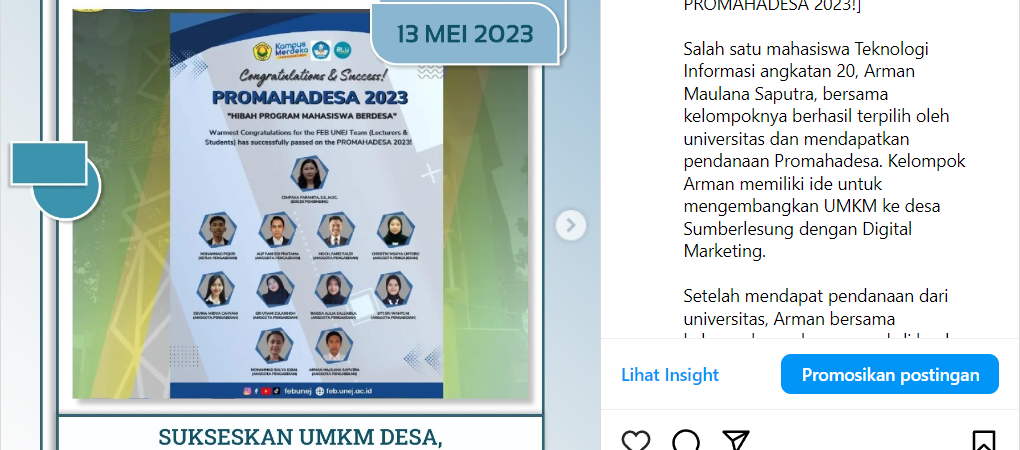Go to next slide using right chevron arrow
This screenshot has height=450, width=1020.
570,226
